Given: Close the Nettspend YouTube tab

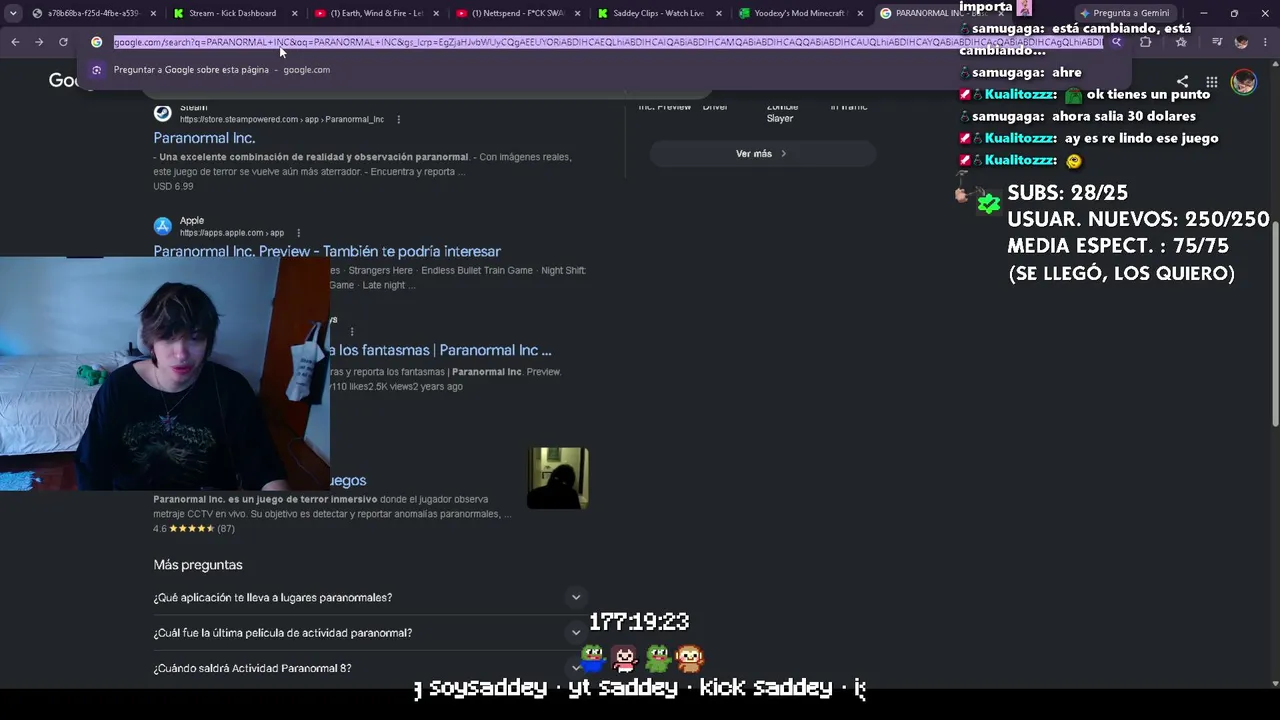Looking at the screenshot, I should coord(577,13).
